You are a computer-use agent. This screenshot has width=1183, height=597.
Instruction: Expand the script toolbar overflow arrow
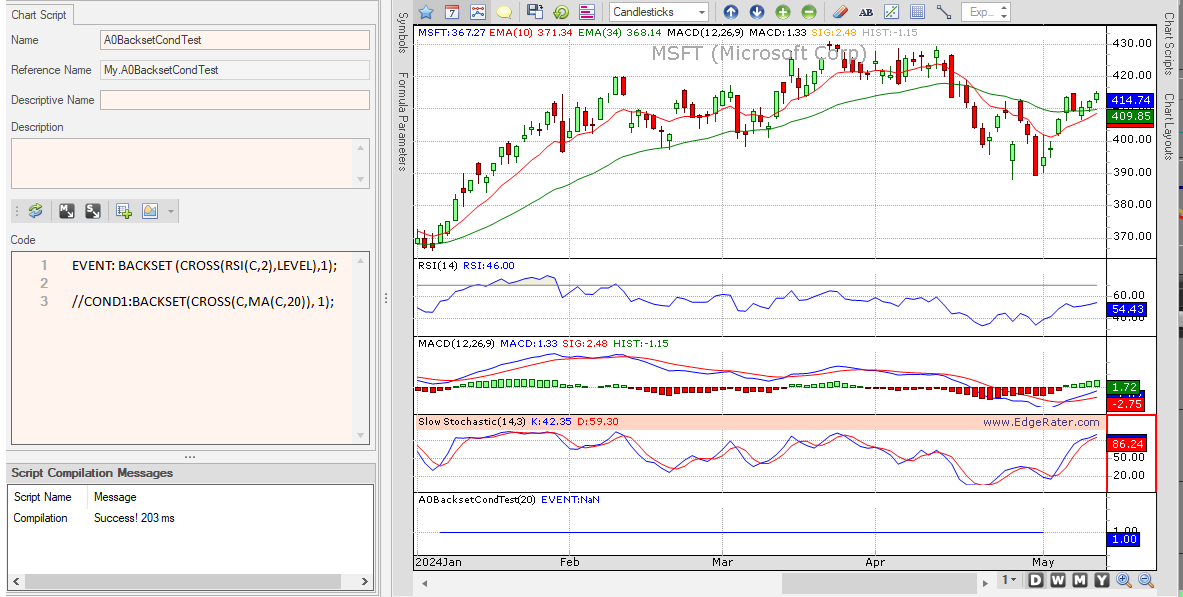pyautogui.click(x=171, y=211)
